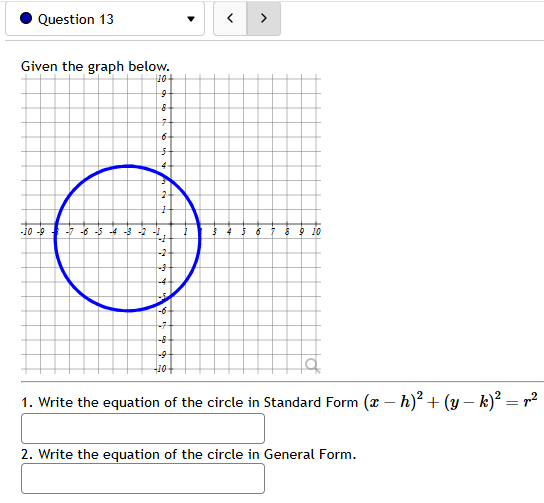Image resolution: width=544 pixels, height=503 pixels.
Task: Click the graph origin where axes cross
Action: pyautogui.click(x=171, y=224)
